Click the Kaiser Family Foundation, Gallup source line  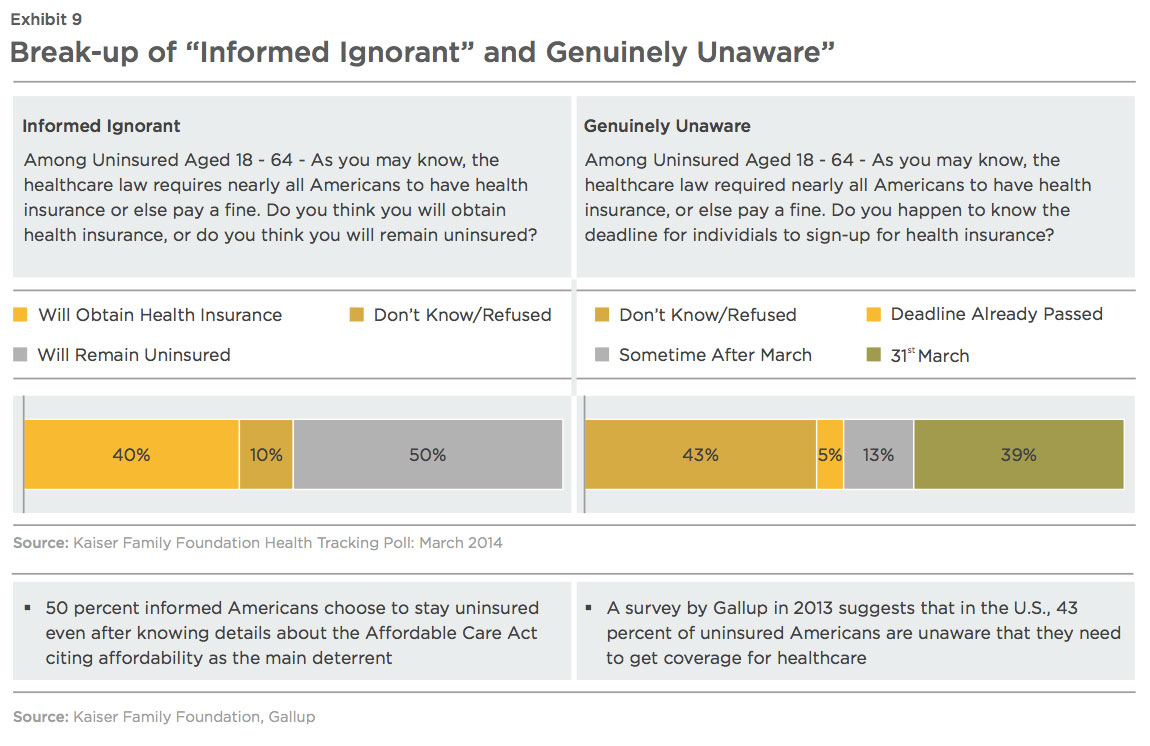(164, 717)
